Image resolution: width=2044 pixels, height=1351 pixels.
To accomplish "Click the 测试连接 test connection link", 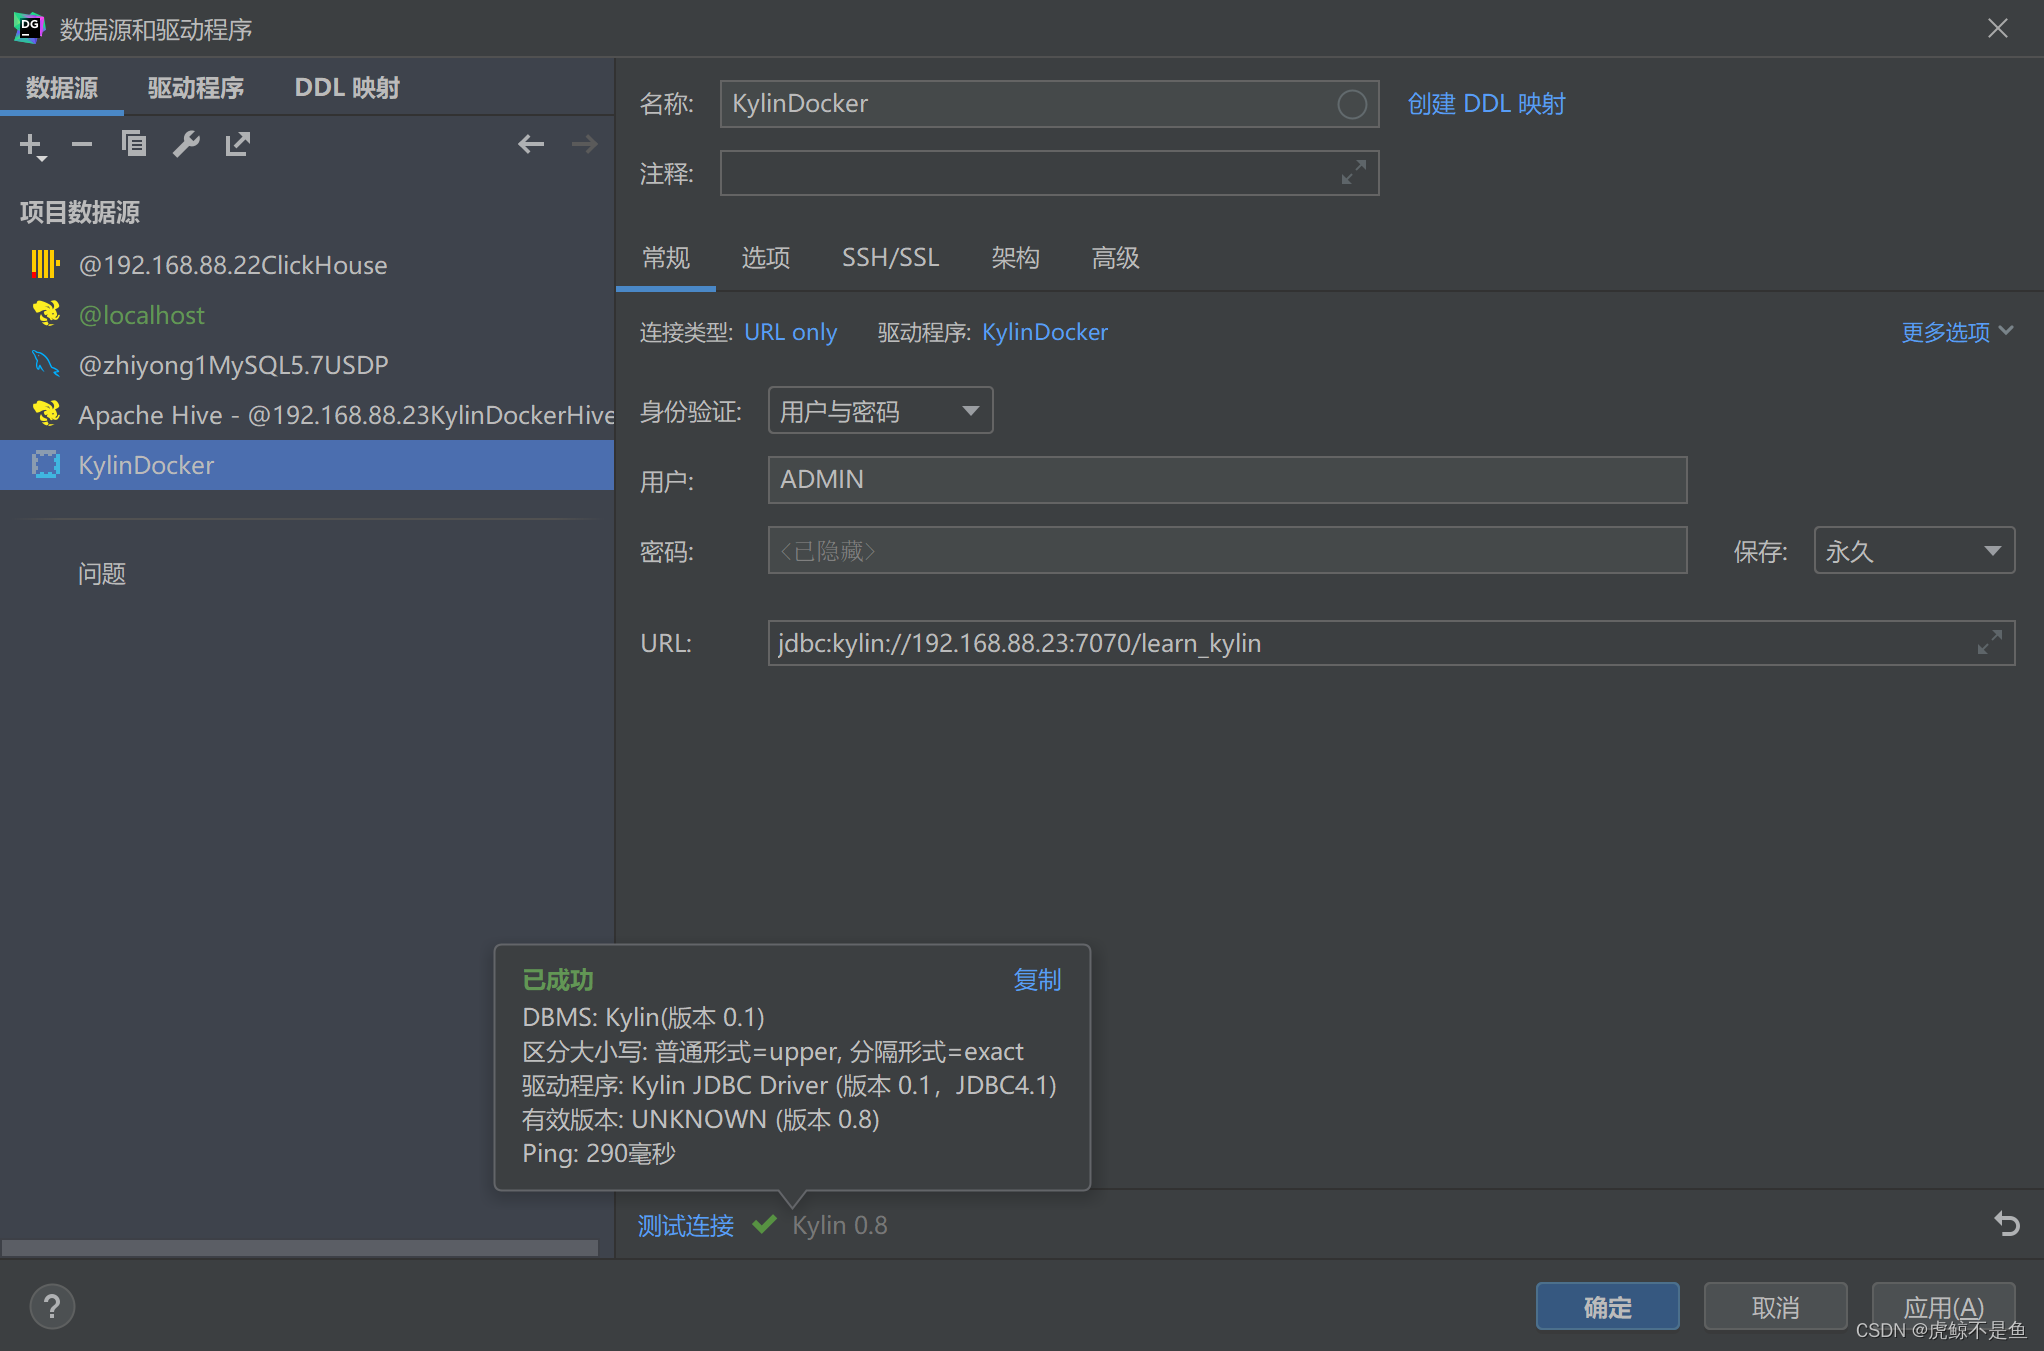I will [686, 1225].
